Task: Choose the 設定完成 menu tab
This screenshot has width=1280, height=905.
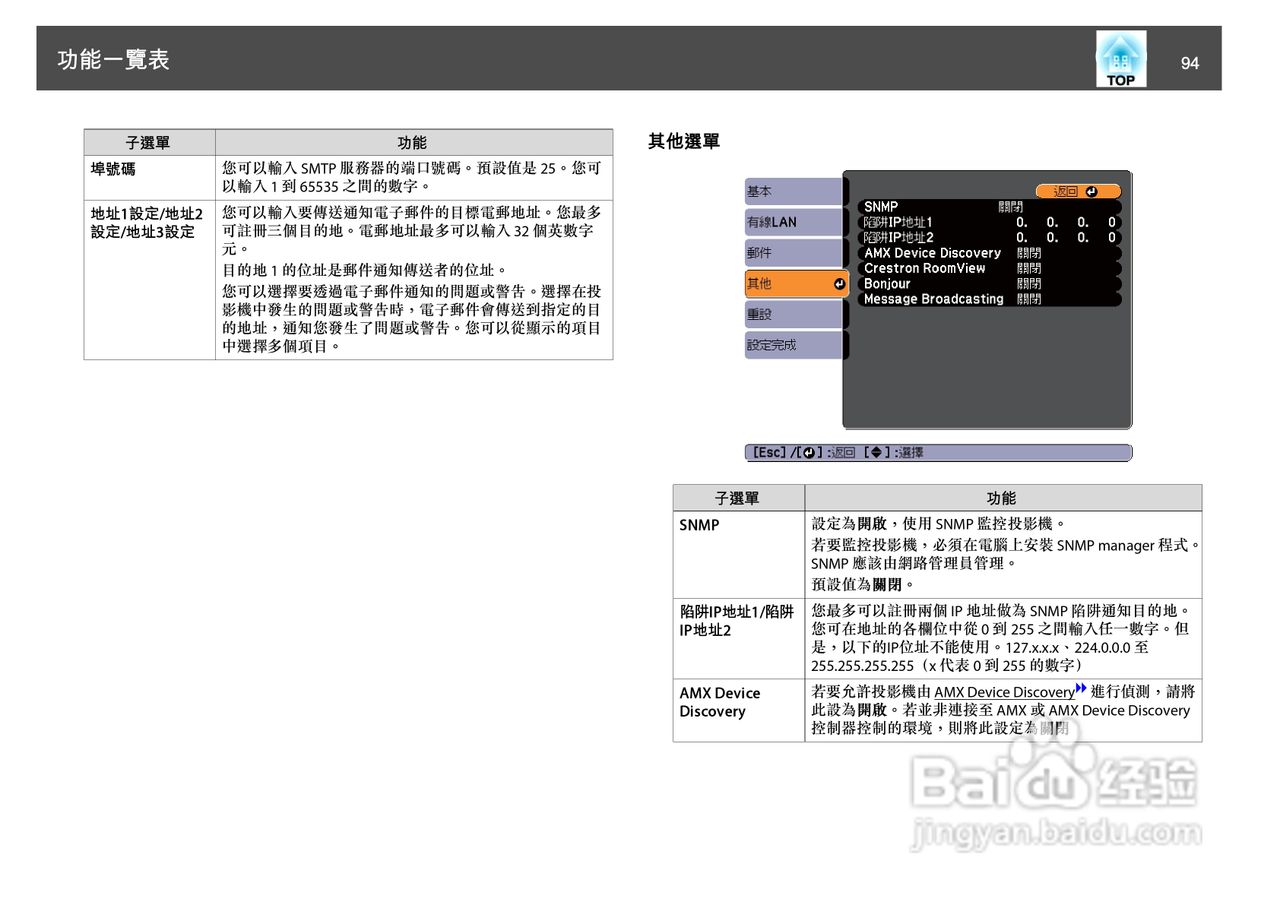Action: [794, 345]
